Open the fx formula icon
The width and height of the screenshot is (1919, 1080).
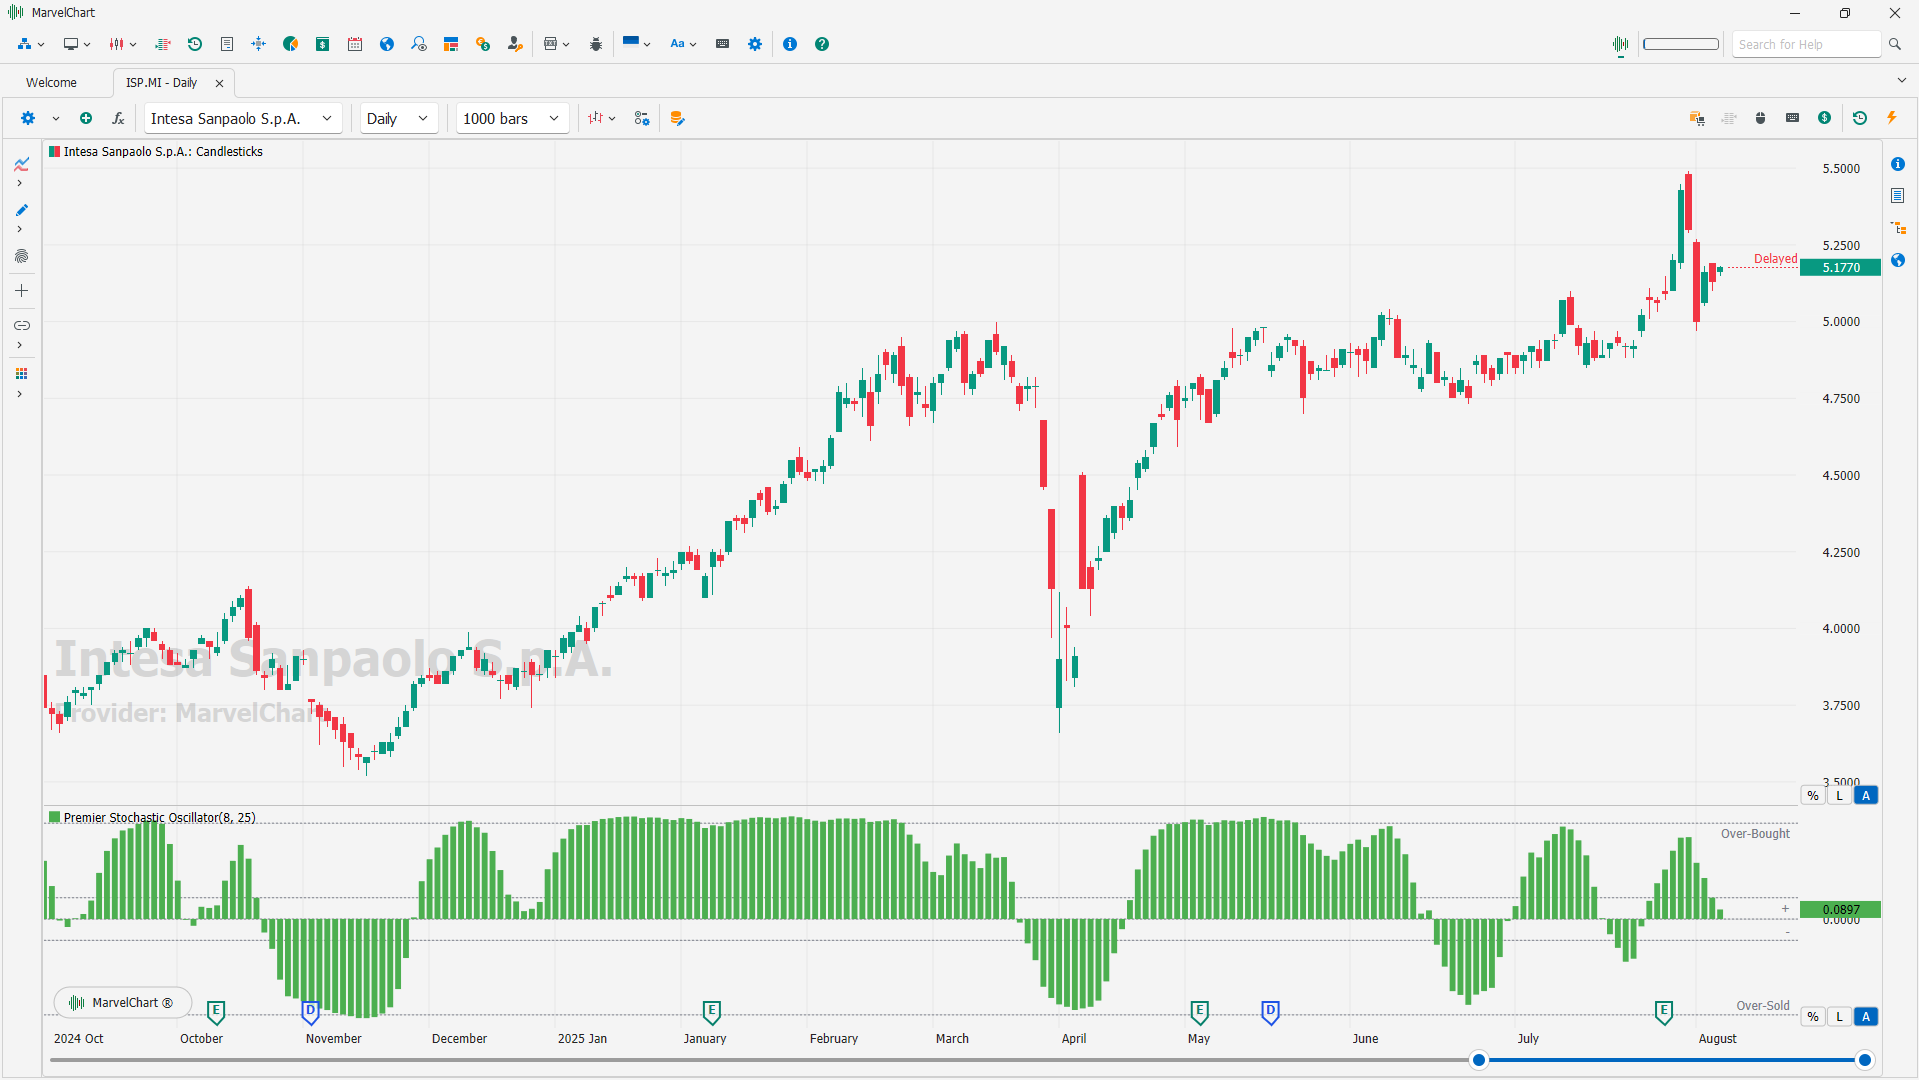(x=118, y=118)
